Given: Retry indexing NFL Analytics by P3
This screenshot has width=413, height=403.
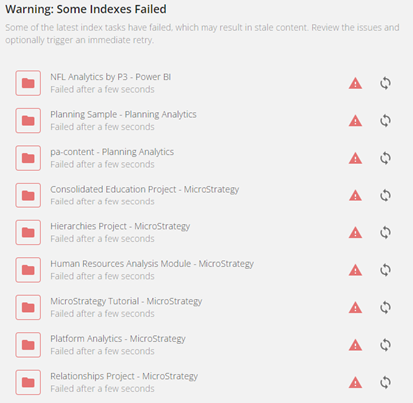Looking at the screenshot, I should click(385, 83).
